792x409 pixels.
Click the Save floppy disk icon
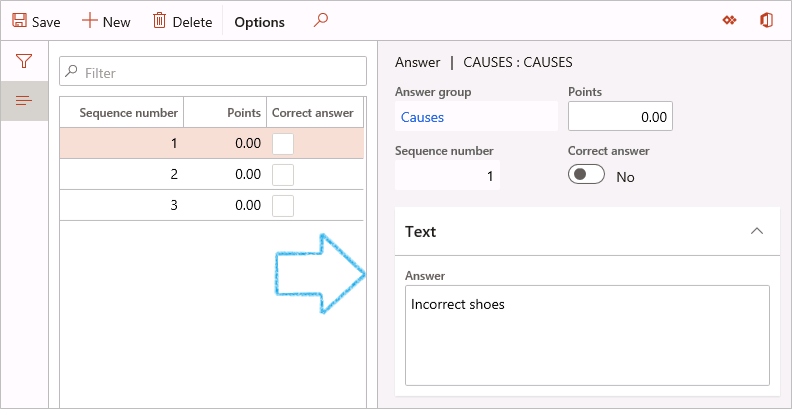[x=19, y=21]
